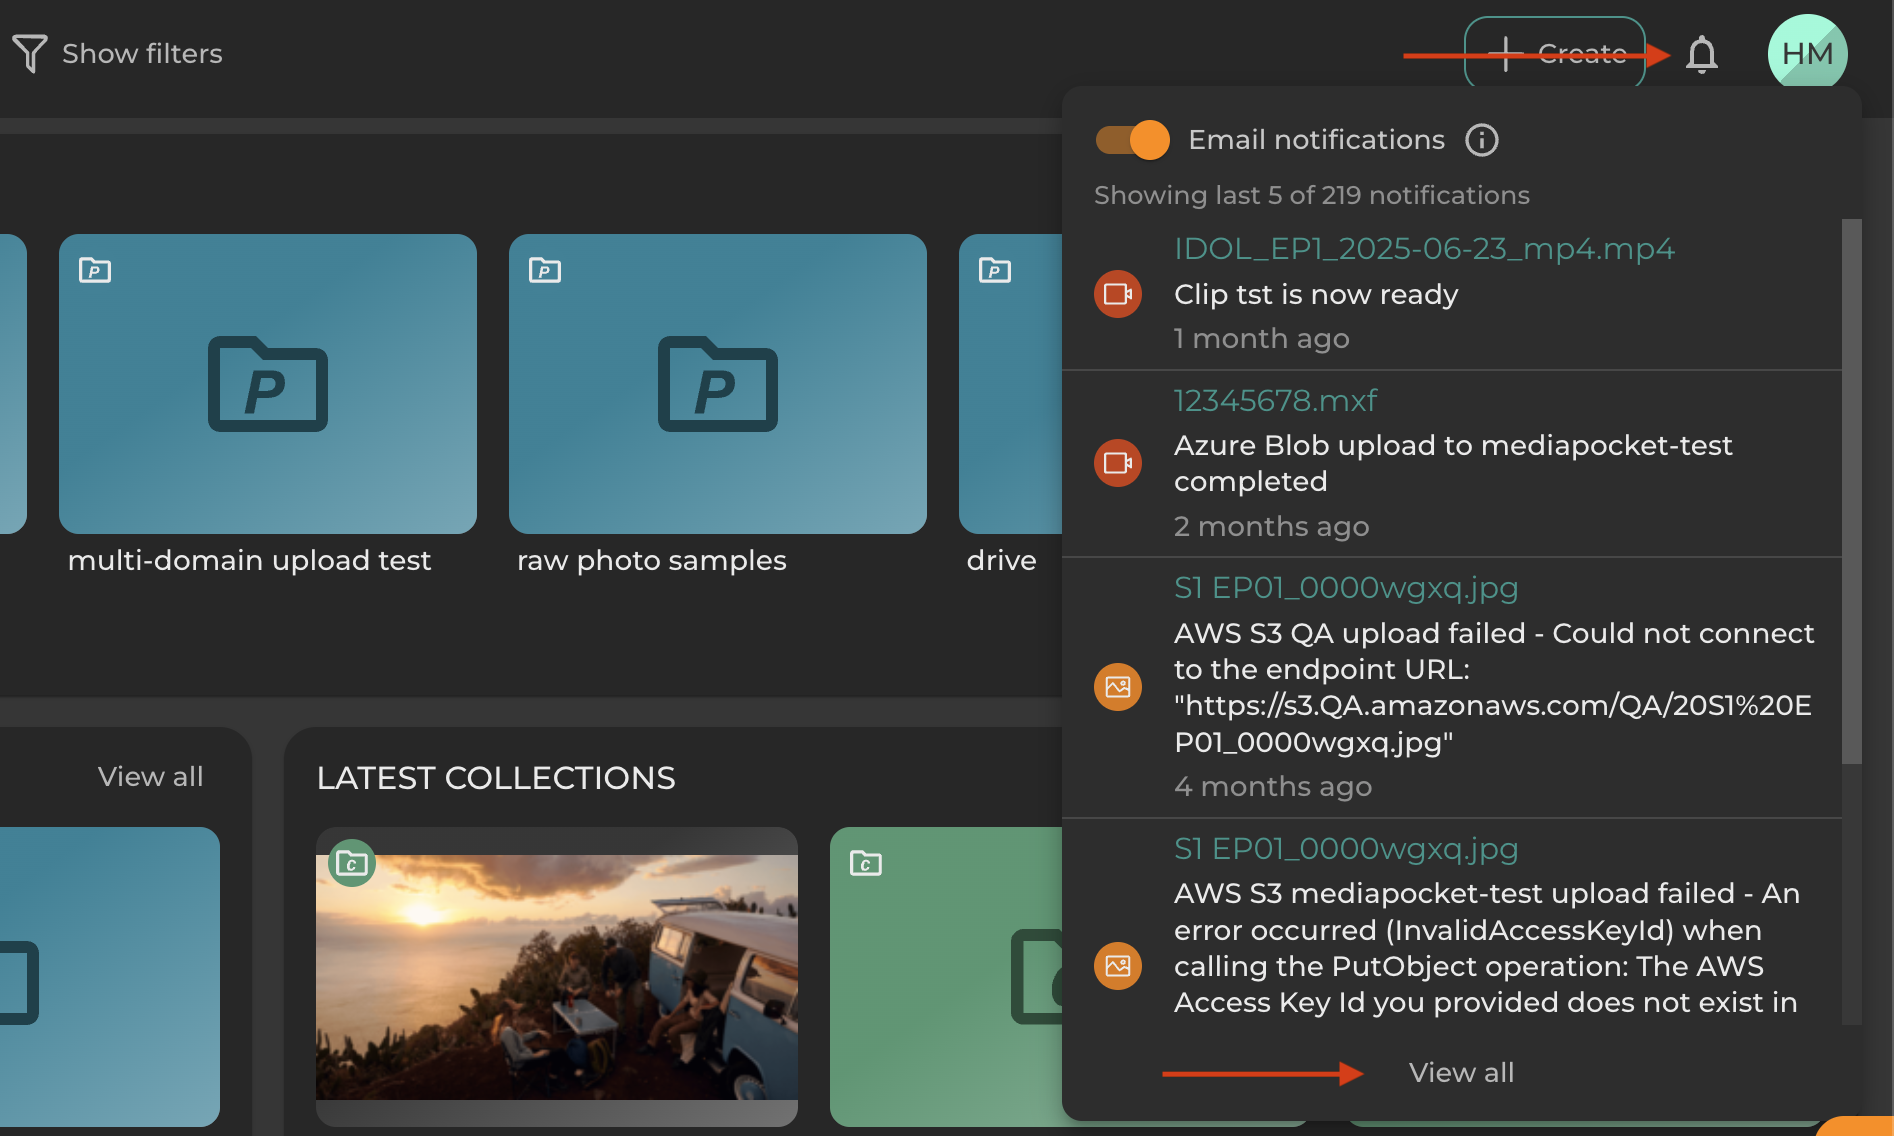Screen dimensions: 1894x1136
Task: Open the IDOL_EP1_2025-06-23_mp4.mp4 notification link
Action: point(1424,249)
